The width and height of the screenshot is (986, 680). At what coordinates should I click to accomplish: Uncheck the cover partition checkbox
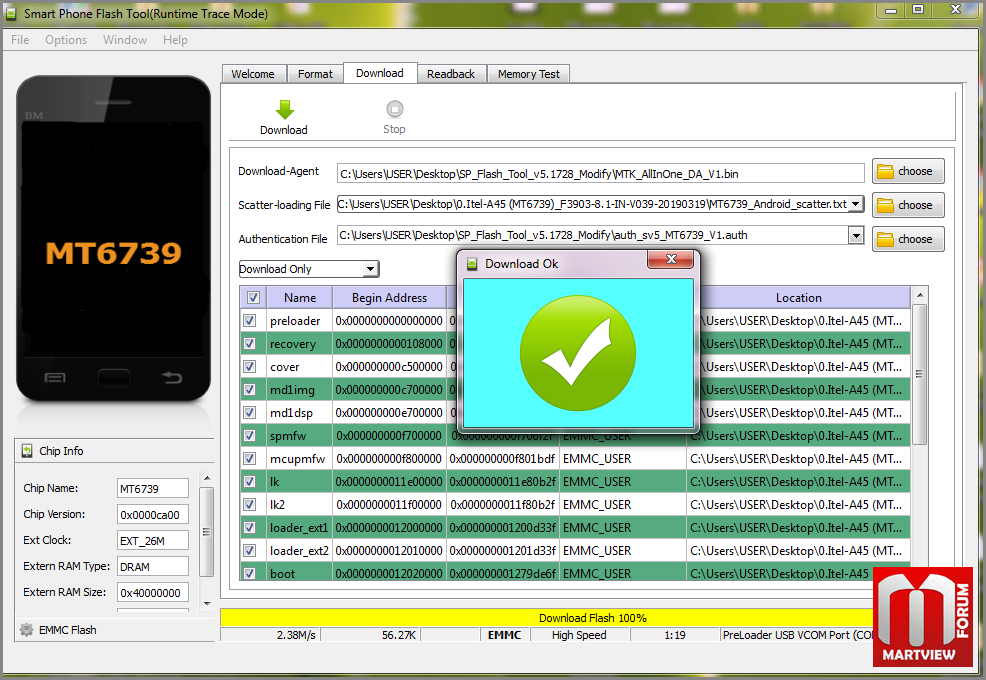pyautogui.click(x=250, y=367)
